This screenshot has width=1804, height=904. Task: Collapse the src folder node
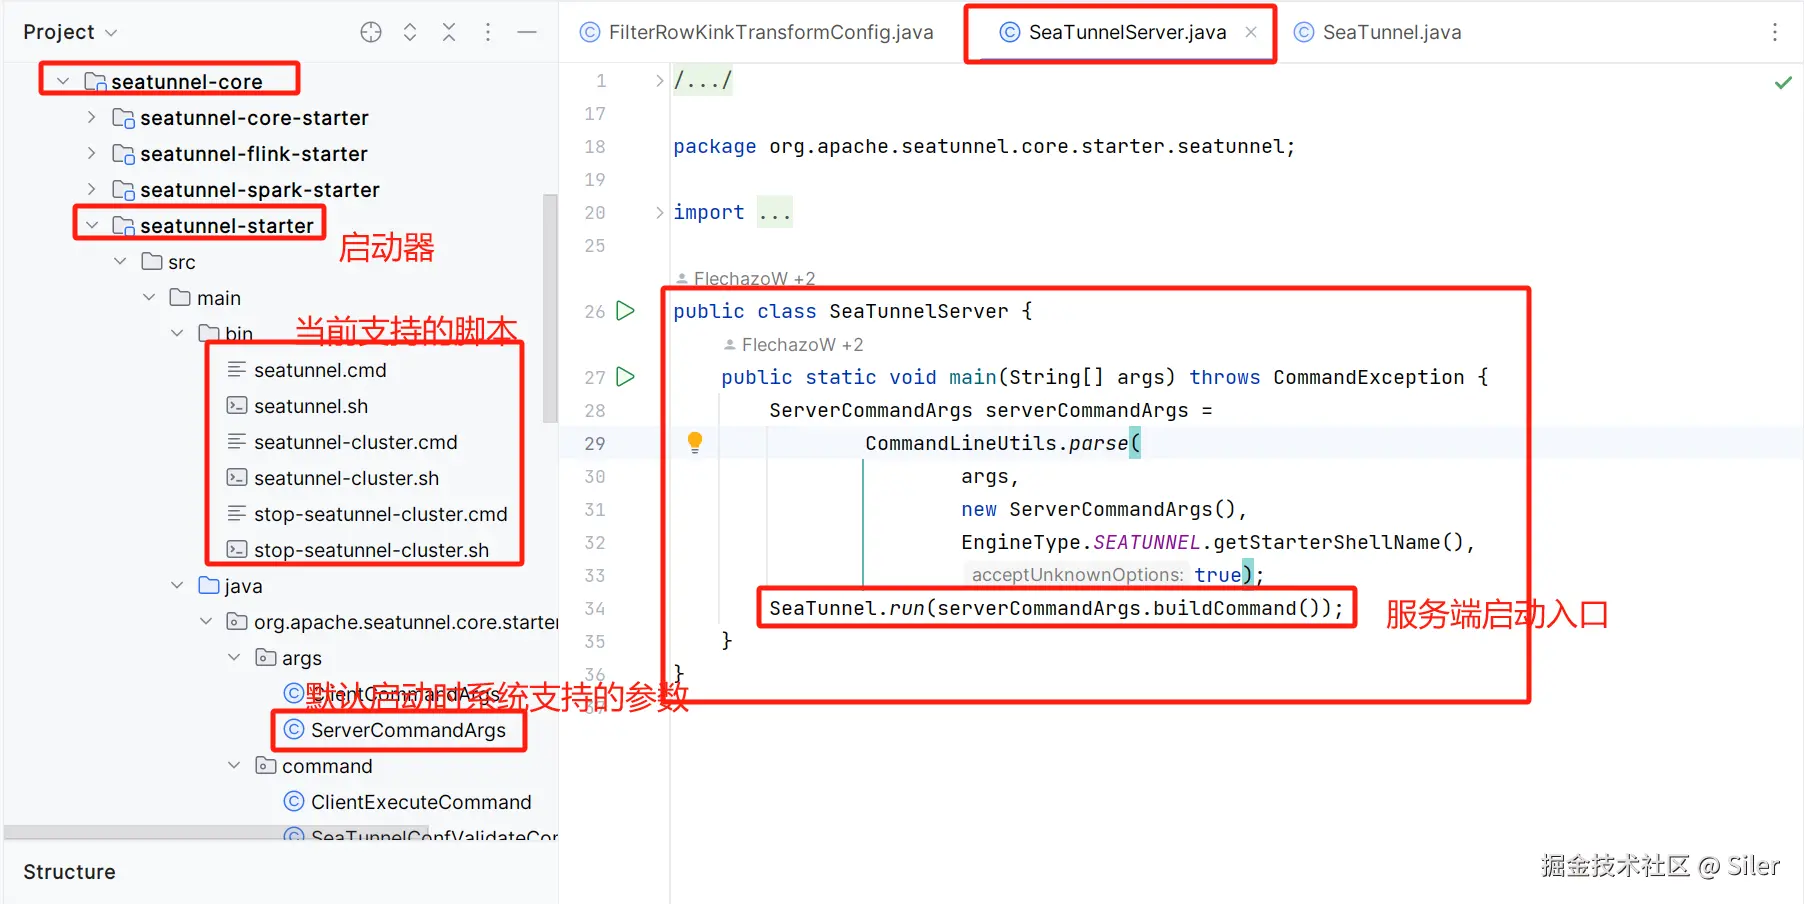coord(121,262)
